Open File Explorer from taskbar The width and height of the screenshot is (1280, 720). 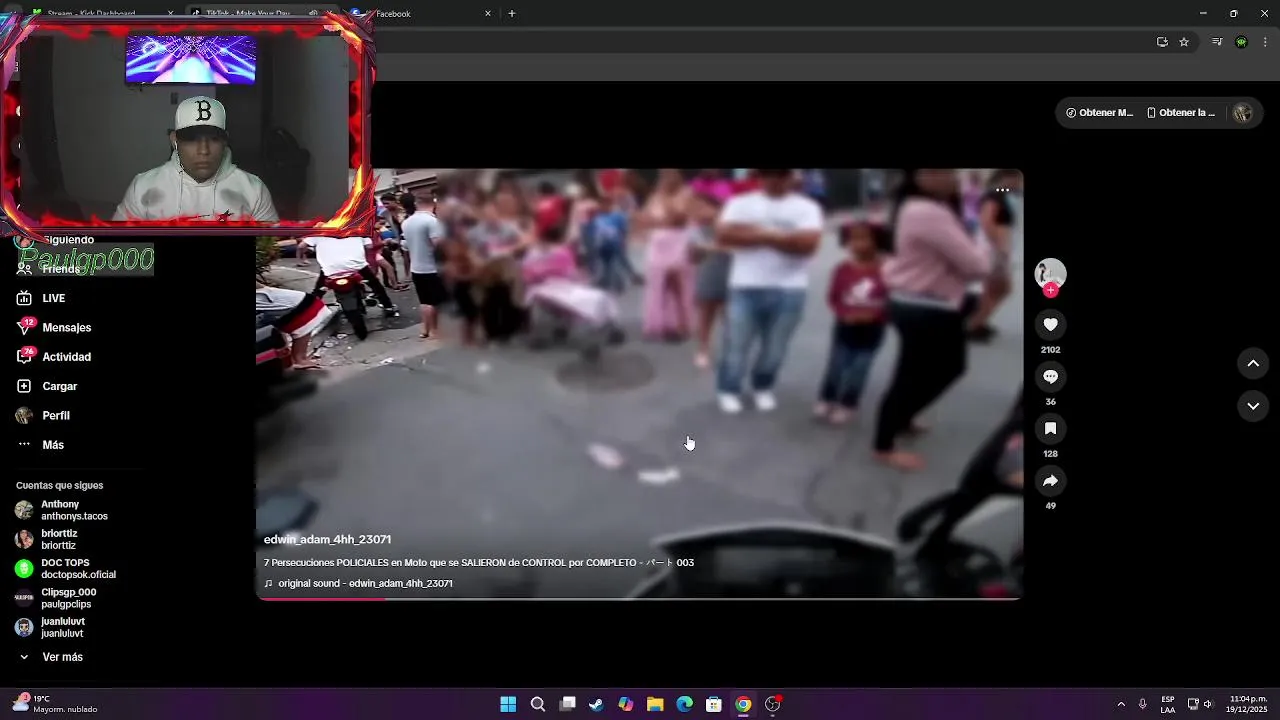pyautogui.click(x=655, y=704)
